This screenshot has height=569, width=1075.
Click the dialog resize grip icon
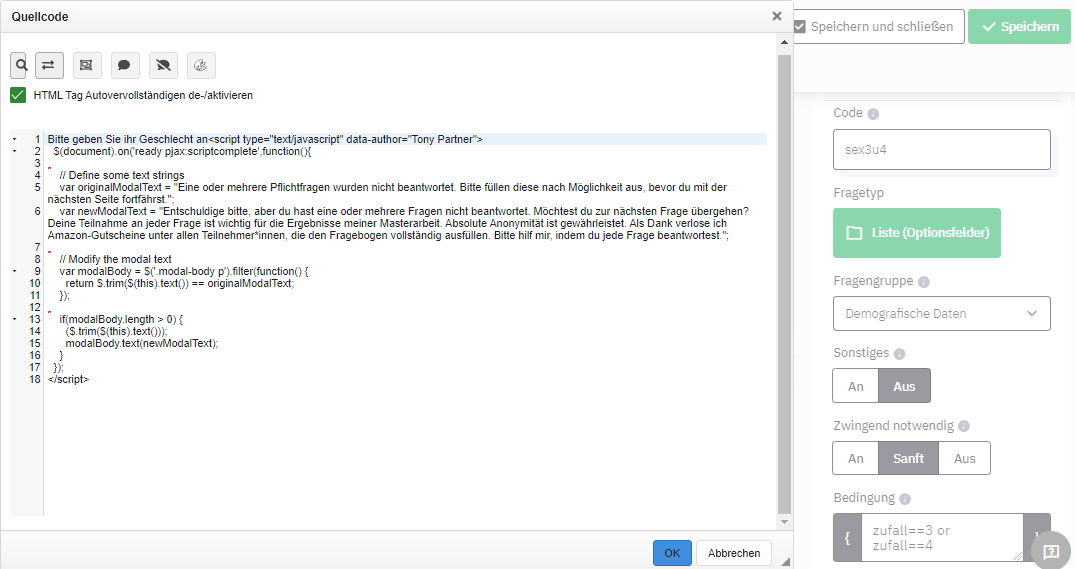tap(785, 561)
